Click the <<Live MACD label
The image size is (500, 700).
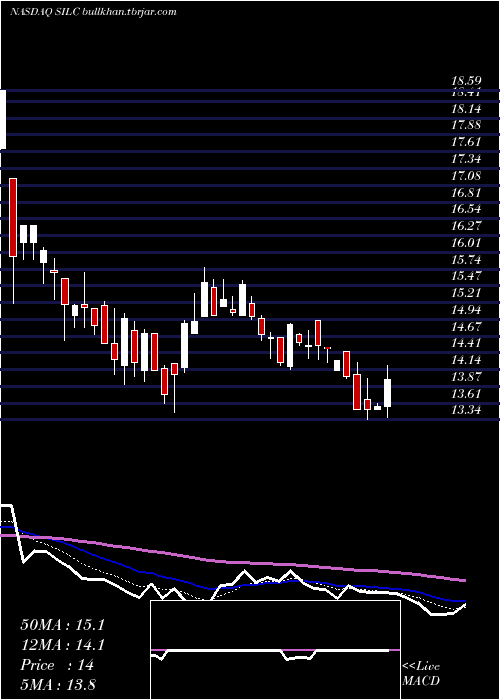(421, 673)
